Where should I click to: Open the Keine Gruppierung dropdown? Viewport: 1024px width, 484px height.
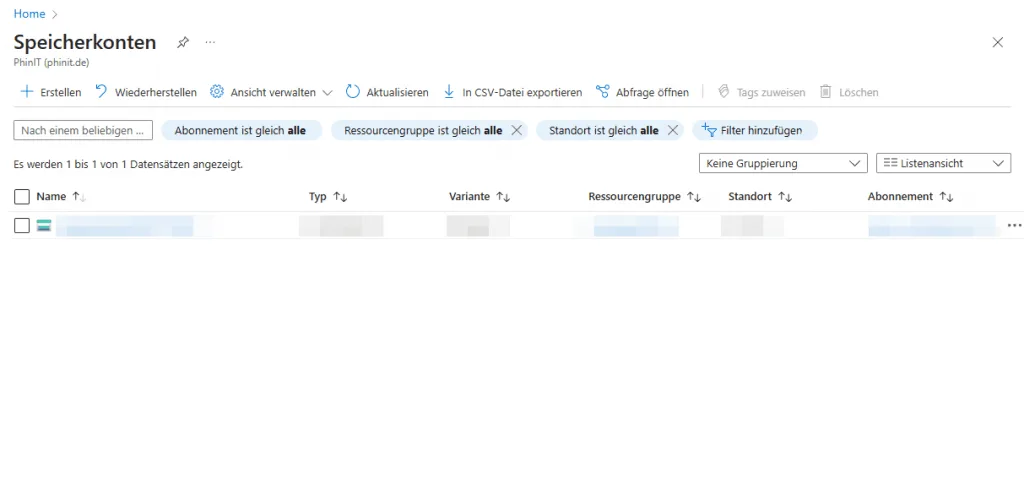(x=782, y=163)
